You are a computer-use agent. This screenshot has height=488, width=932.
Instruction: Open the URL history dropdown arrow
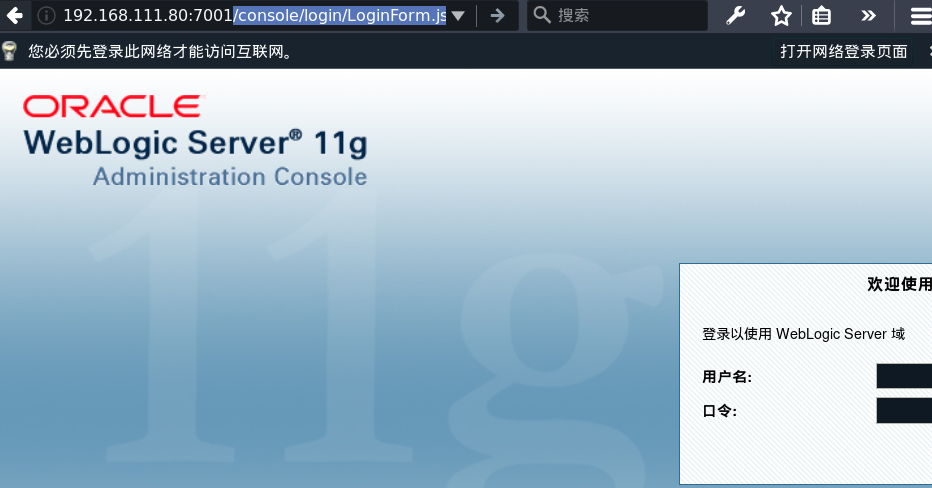[458, 15]
